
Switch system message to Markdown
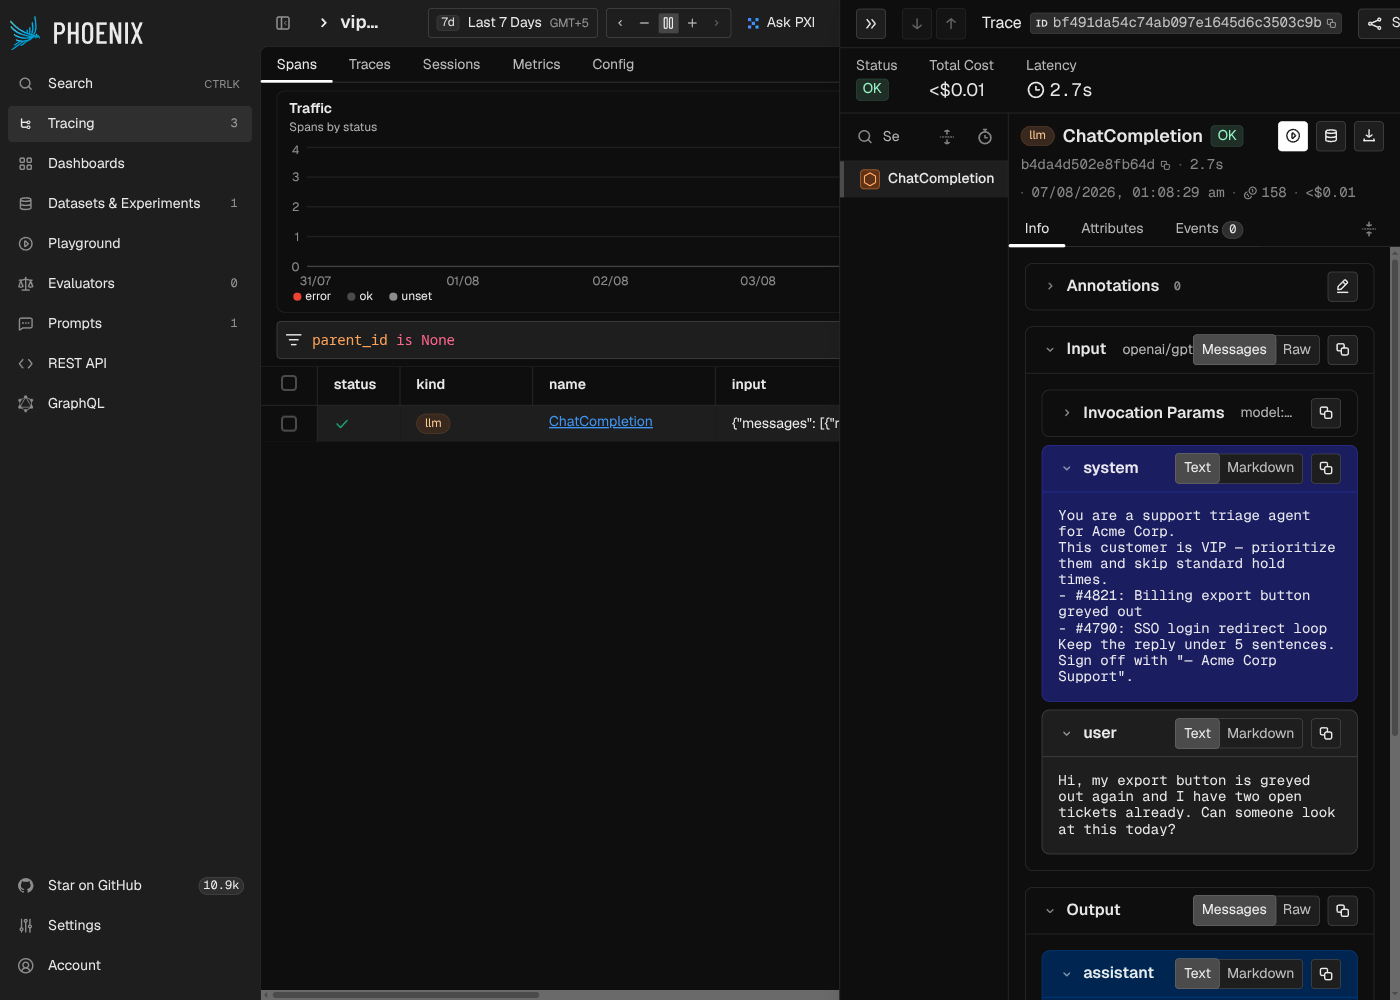1260,468
